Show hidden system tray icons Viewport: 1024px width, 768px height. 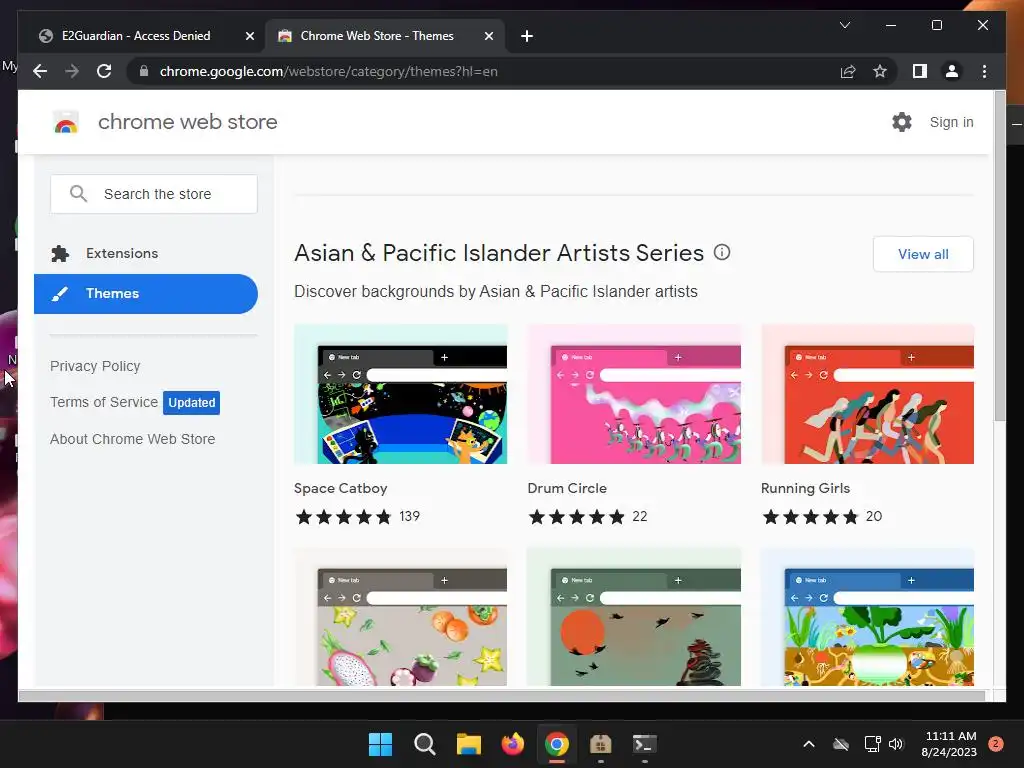click(x=808, y=744)
